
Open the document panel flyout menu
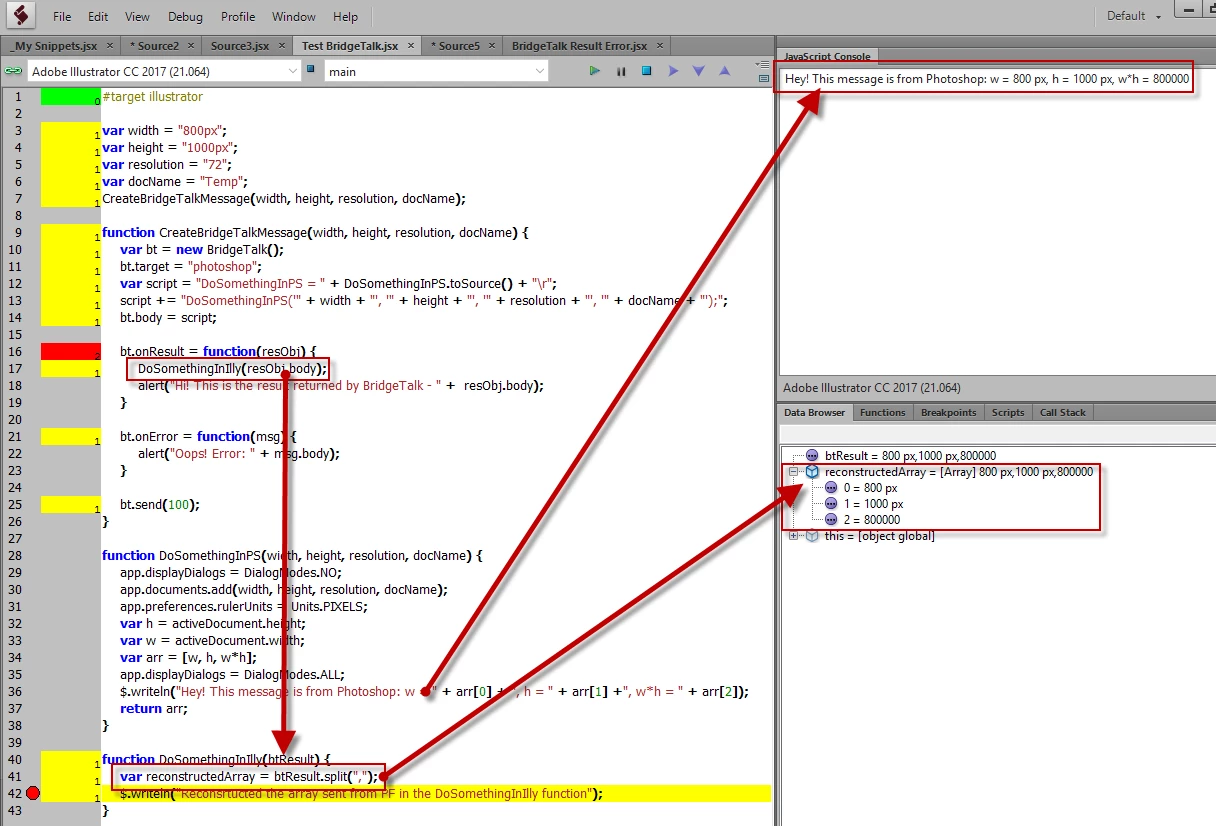pos(764,66)
